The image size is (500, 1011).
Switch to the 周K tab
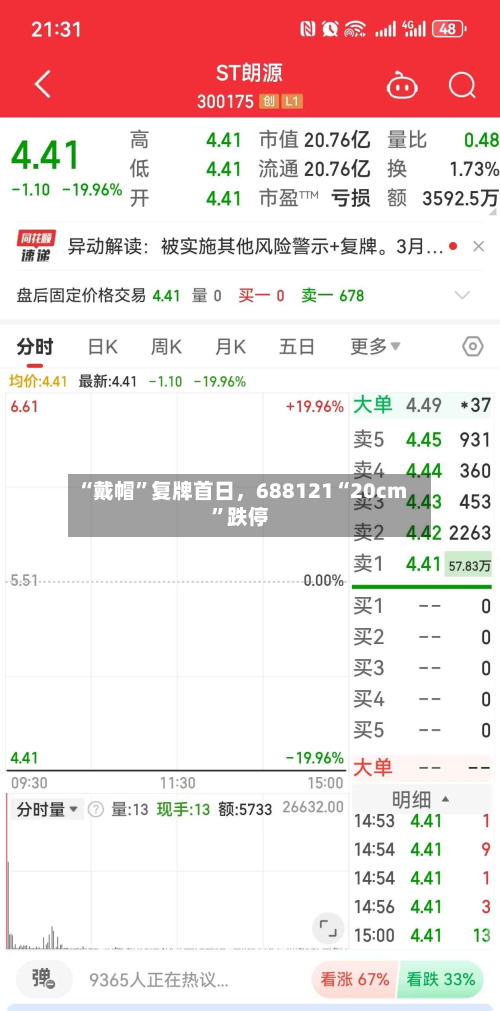click(166, 347)
